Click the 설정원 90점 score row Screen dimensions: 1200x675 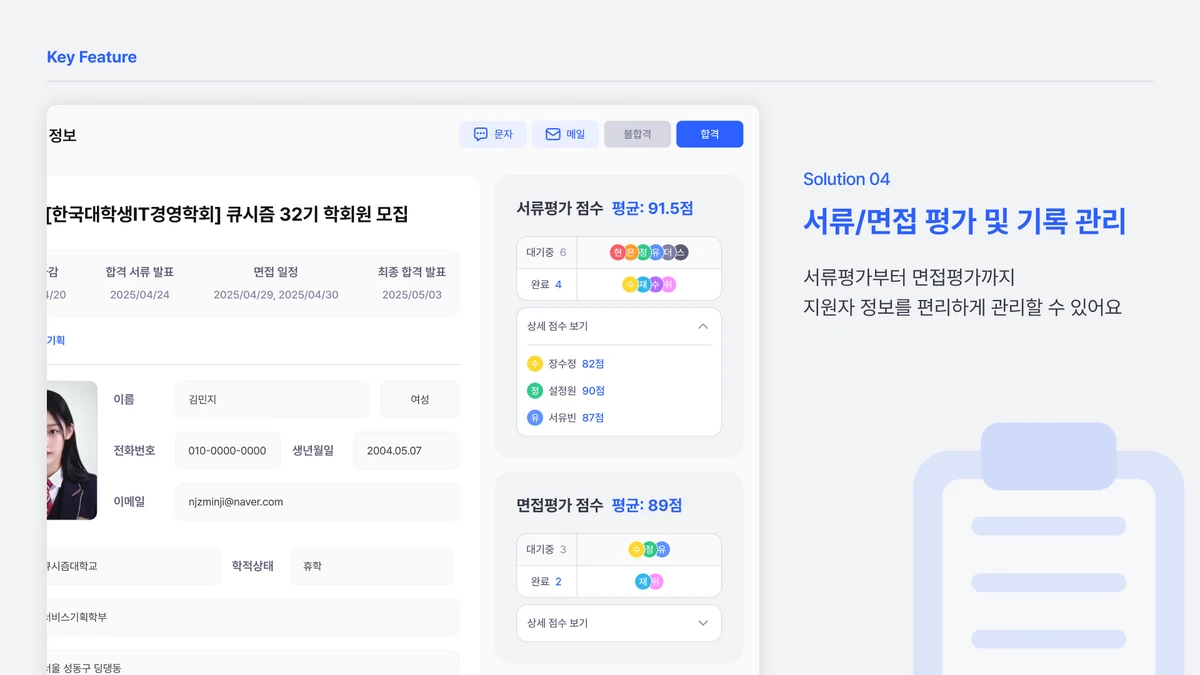[566, 391]
